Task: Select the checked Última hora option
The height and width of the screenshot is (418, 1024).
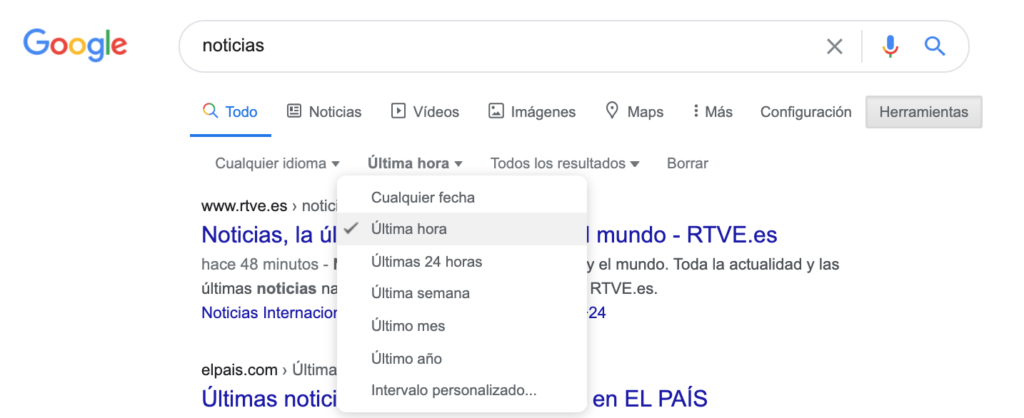Action: [462, 229]
